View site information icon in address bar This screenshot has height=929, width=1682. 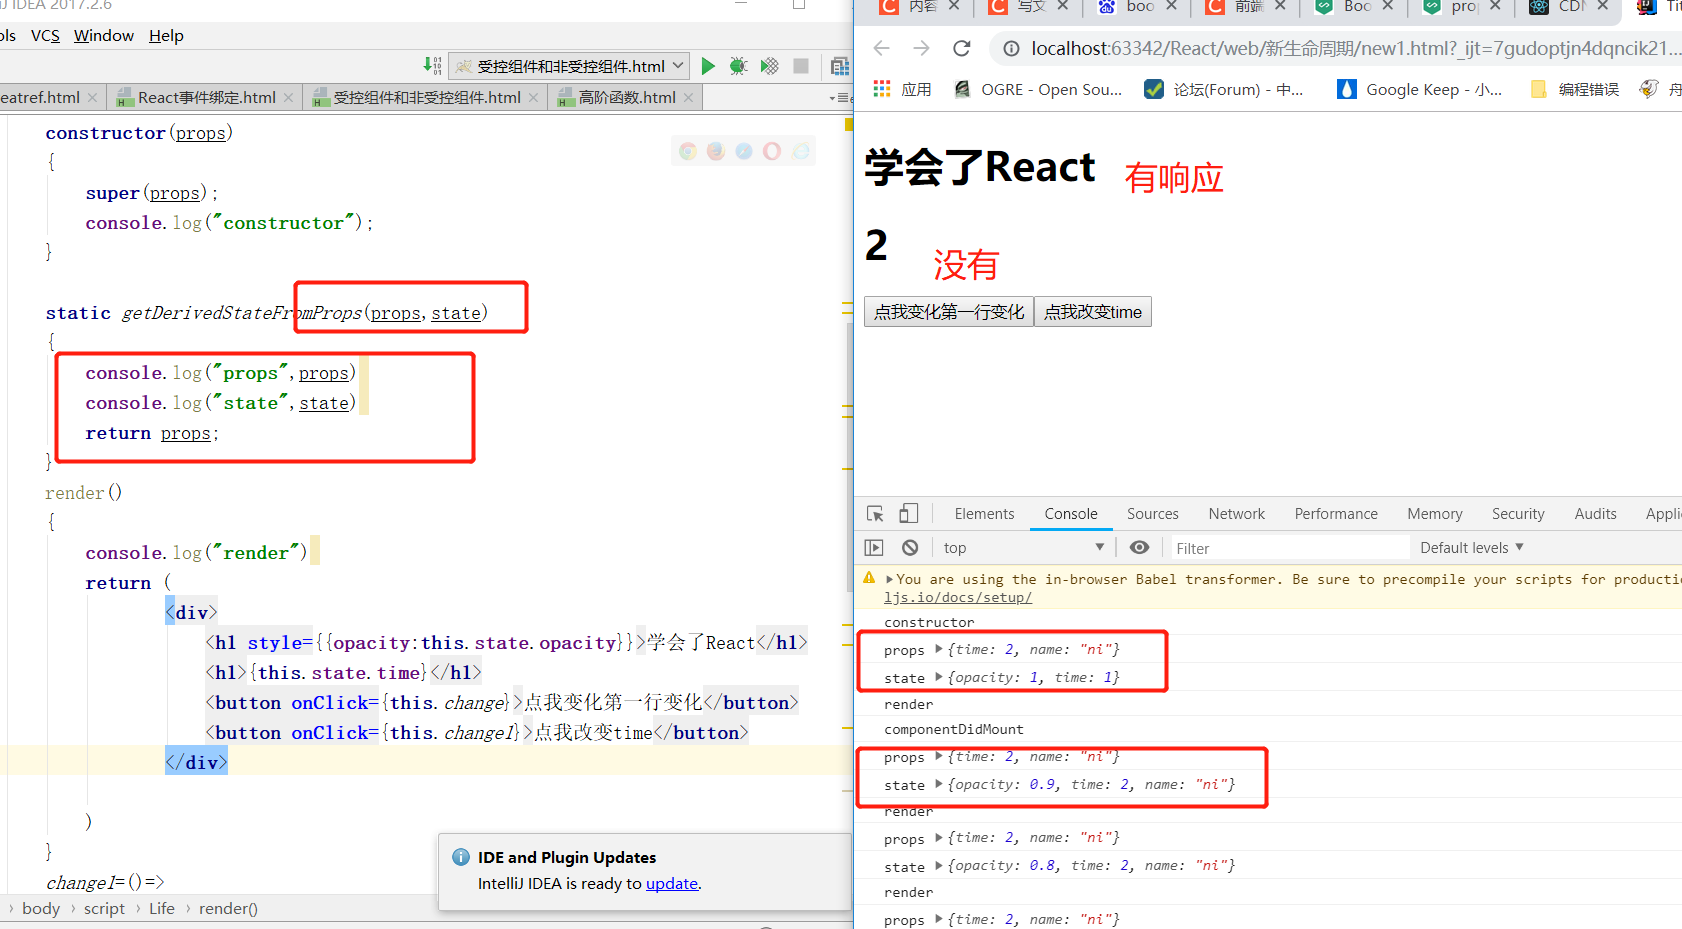(1011, 48)
